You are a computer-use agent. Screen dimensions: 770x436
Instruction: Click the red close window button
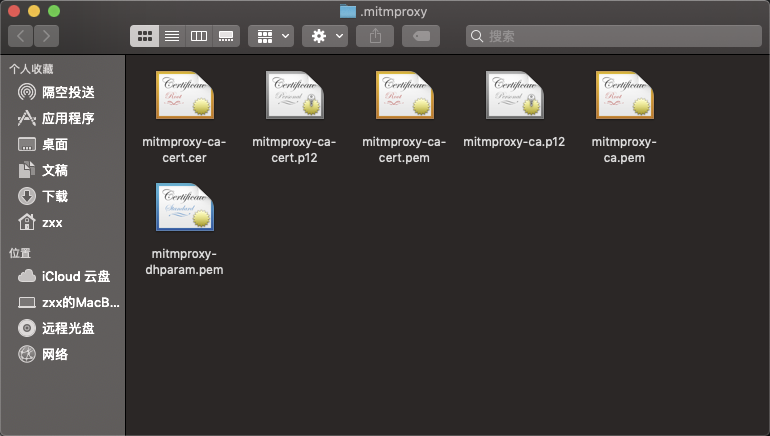click(x=14, y=11)
